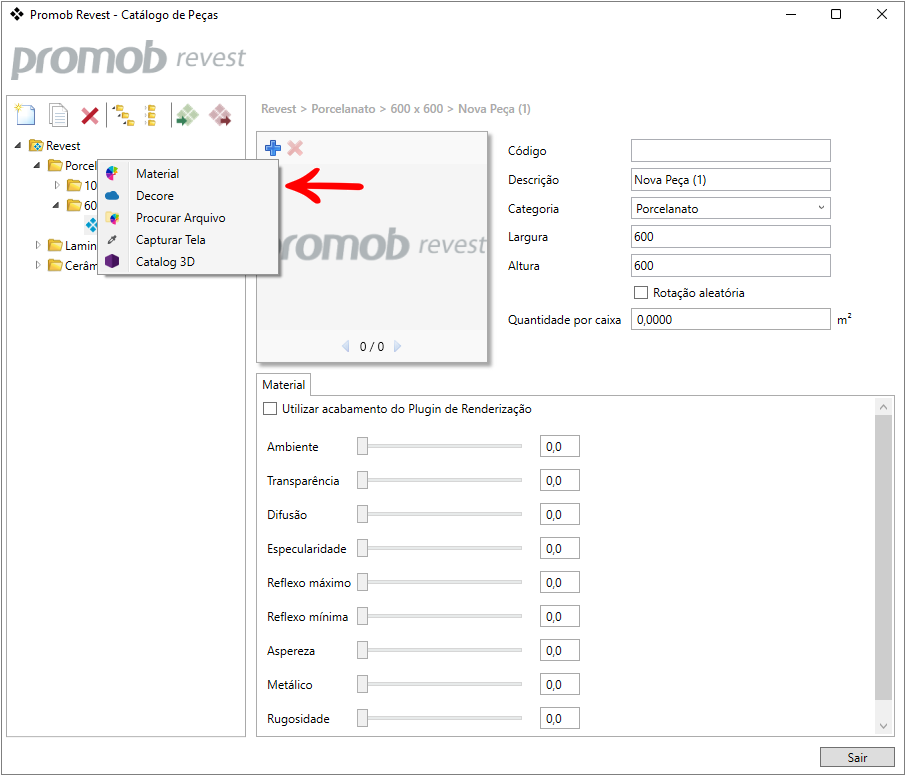
Task: Collapse the Porcelanato folder arrow
Action: coord(37,166)
